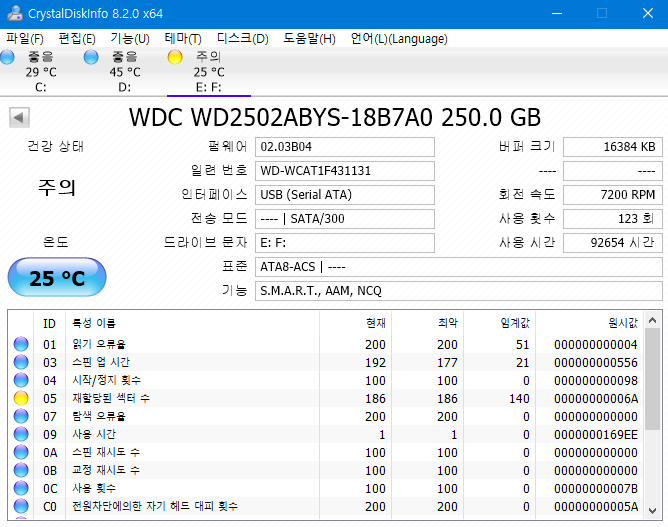The width and height of the screenshot is (668, 527).
Task: Click the 현재 column header
Action: click(355, 323)
